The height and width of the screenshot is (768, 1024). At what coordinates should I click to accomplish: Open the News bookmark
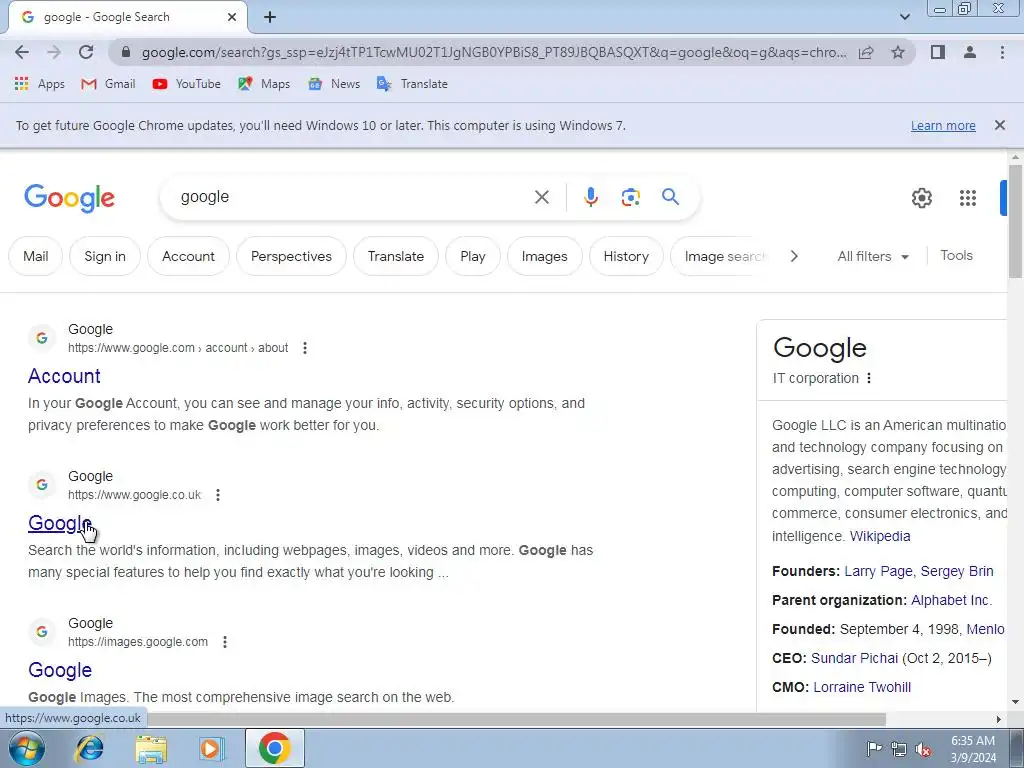point(334,84)
